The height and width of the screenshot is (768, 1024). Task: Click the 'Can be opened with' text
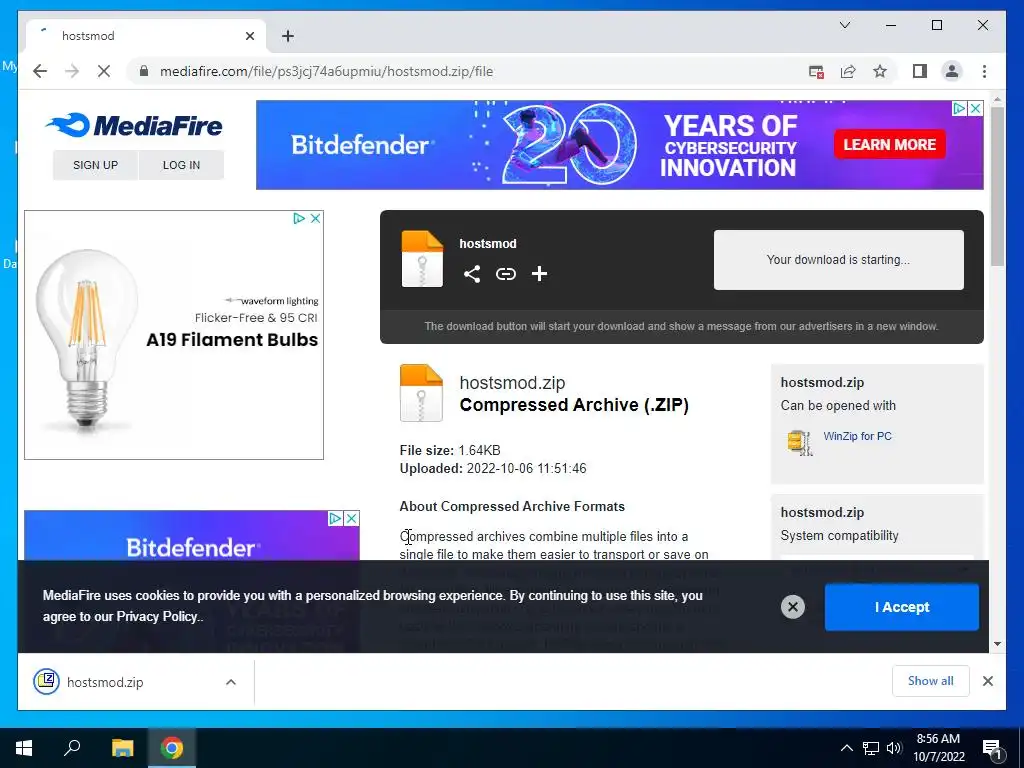point(838,406)
